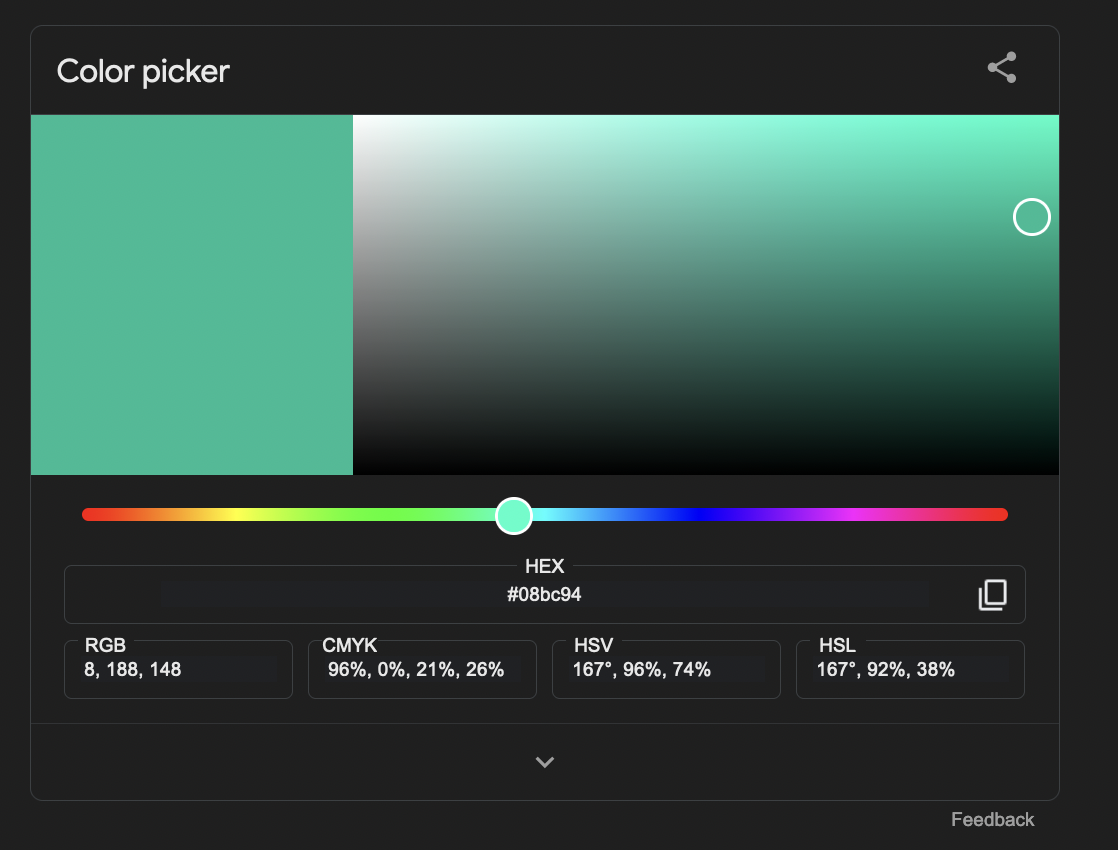Click the round hue slider handle
The image size is (1118, 850).
coord(514,515)
